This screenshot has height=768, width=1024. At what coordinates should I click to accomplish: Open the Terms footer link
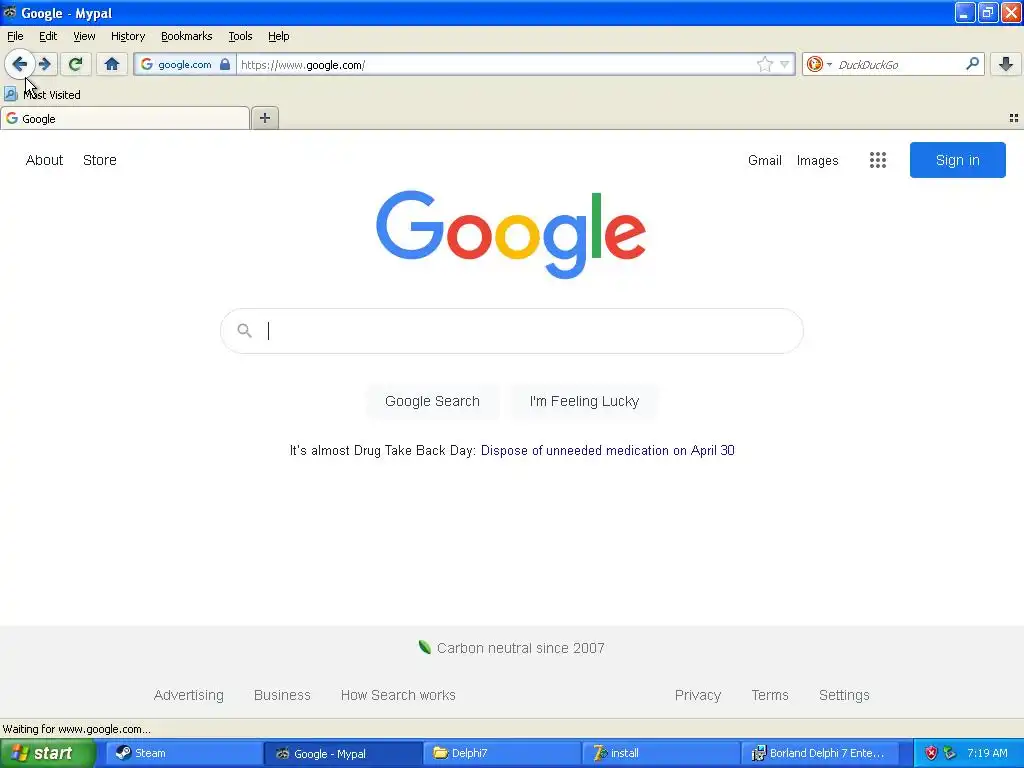(x=770, y=695)
